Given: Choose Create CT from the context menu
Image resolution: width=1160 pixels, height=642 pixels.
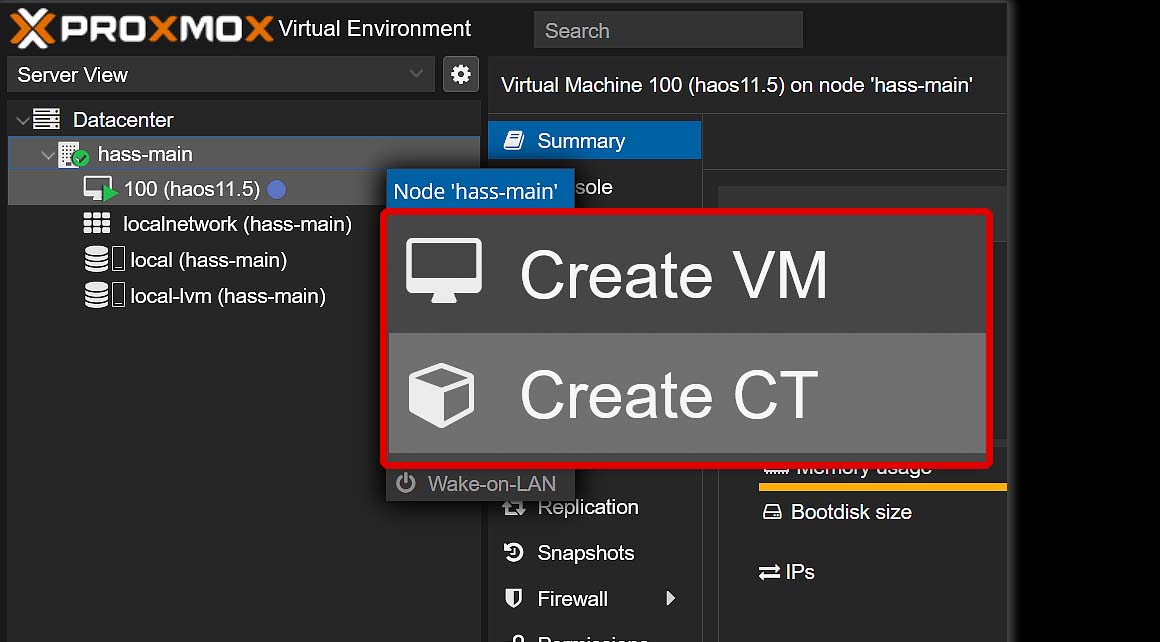Looking at the screenshot, I should [x=687, y=393].
